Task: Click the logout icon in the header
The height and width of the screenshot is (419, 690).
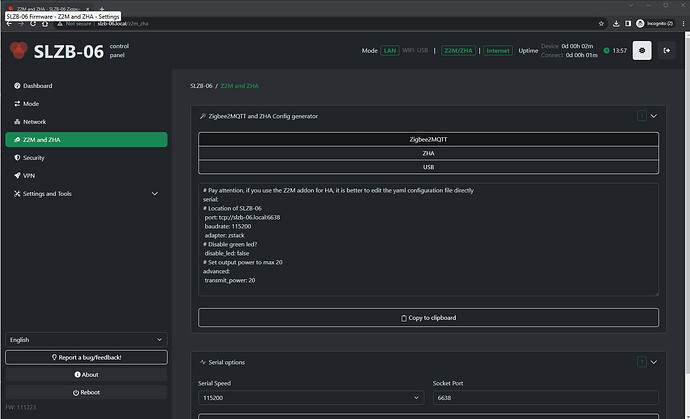Action: pyautogui.click(x=667, y=50)
